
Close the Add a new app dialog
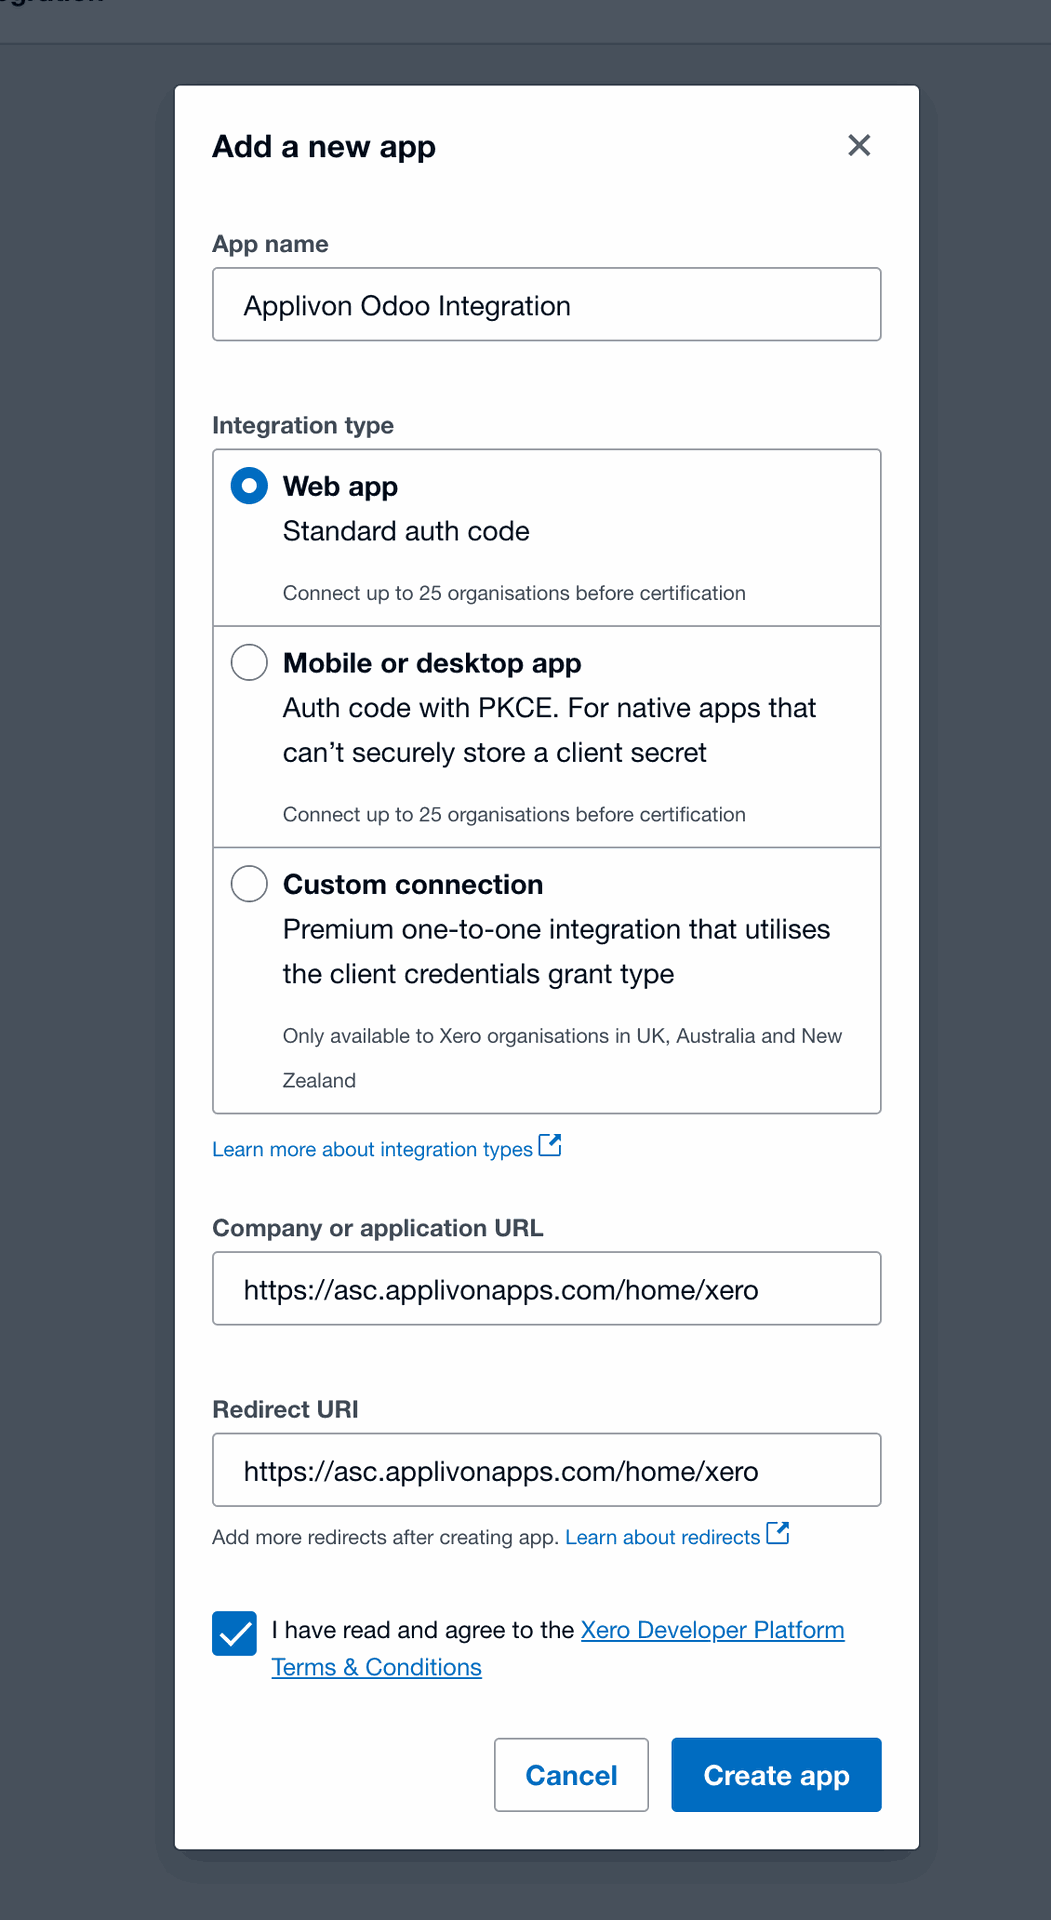click(x=858, y=146)
